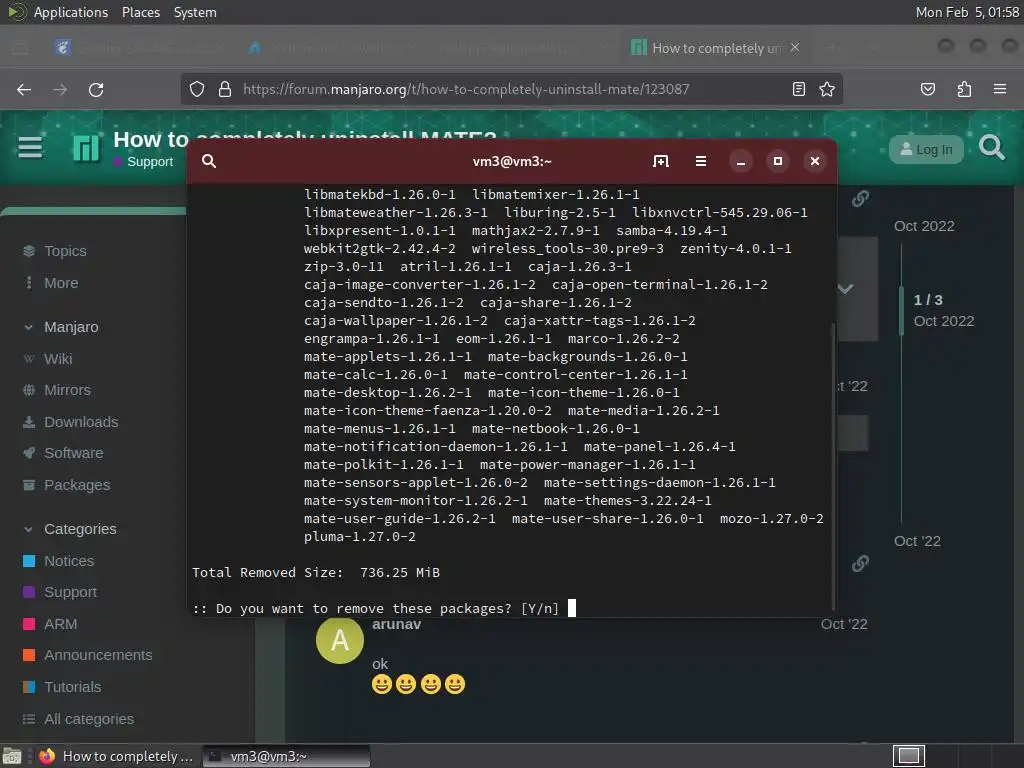Switch to Firefox in the taskbar

click(116, 756)
